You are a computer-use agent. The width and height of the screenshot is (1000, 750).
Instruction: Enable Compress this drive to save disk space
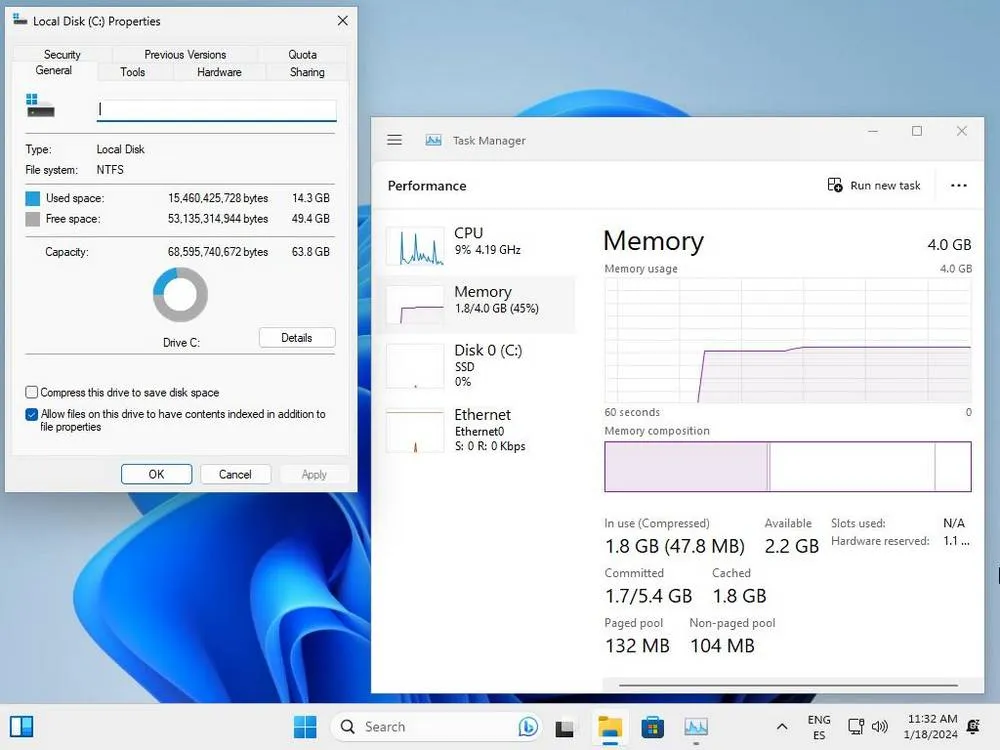pyautogui.click(x=31, y=392)
